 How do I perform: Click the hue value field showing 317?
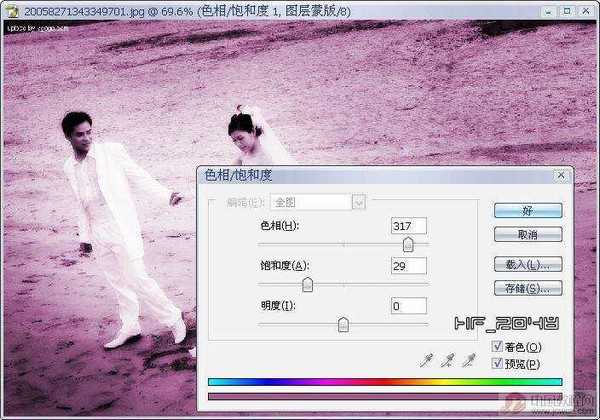tap(409, 226)
